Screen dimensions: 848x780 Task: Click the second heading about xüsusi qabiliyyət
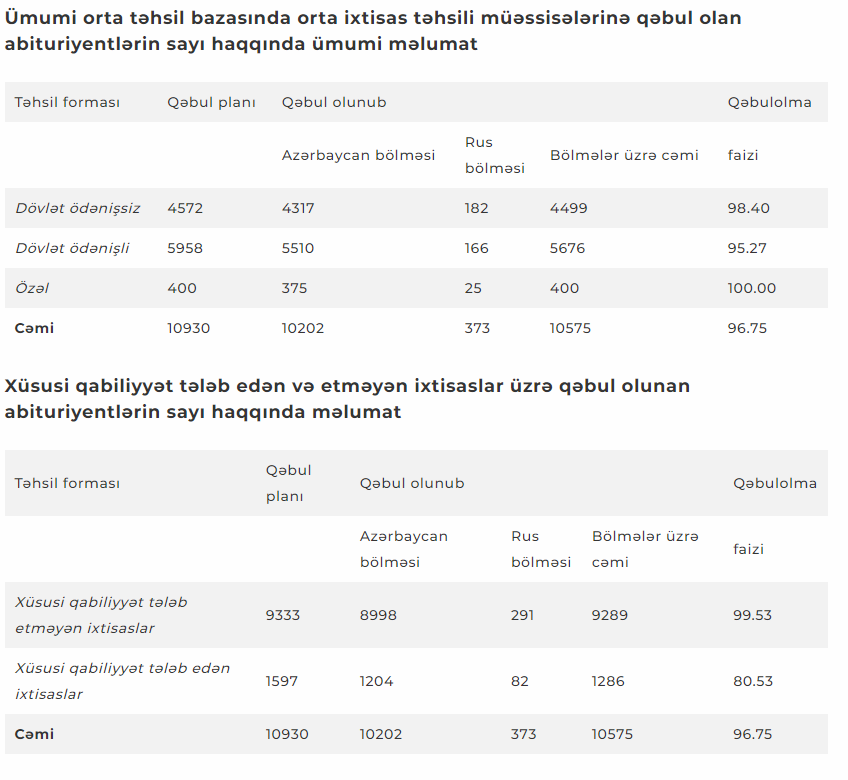coord(347,399)
